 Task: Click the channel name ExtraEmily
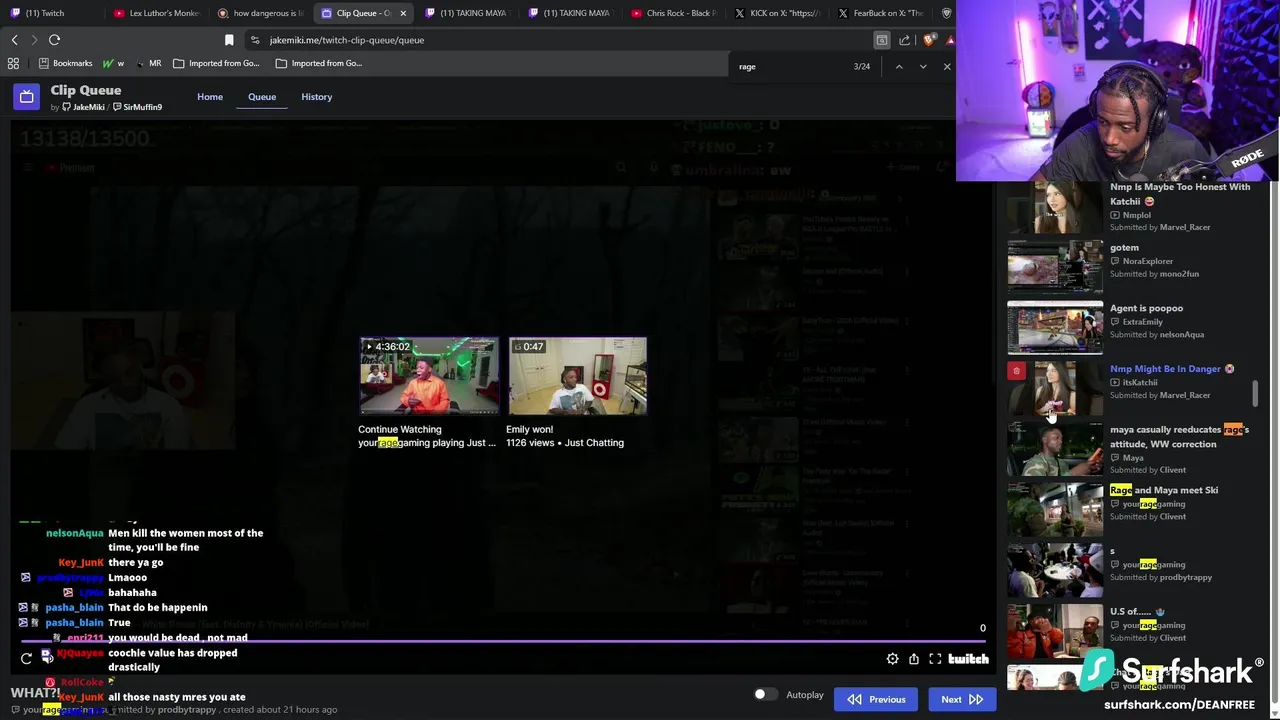(x=1142, y=322)
